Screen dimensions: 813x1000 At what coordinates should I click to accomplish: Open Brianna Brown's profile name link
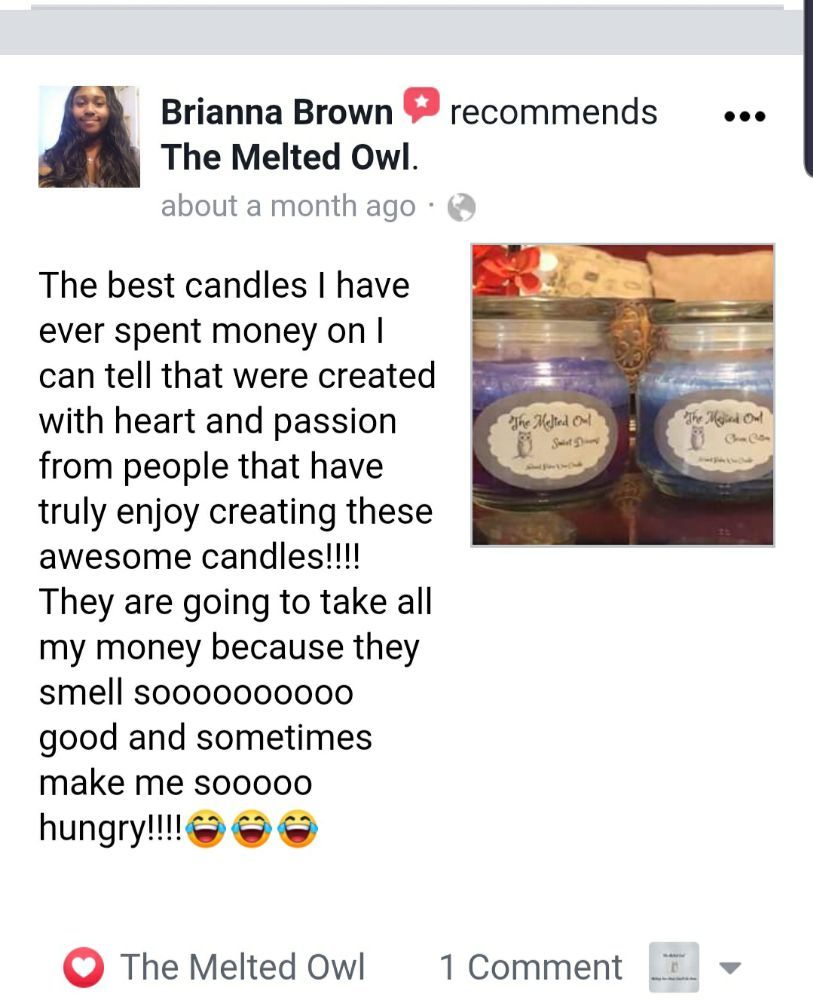click(x=277, y=112)
